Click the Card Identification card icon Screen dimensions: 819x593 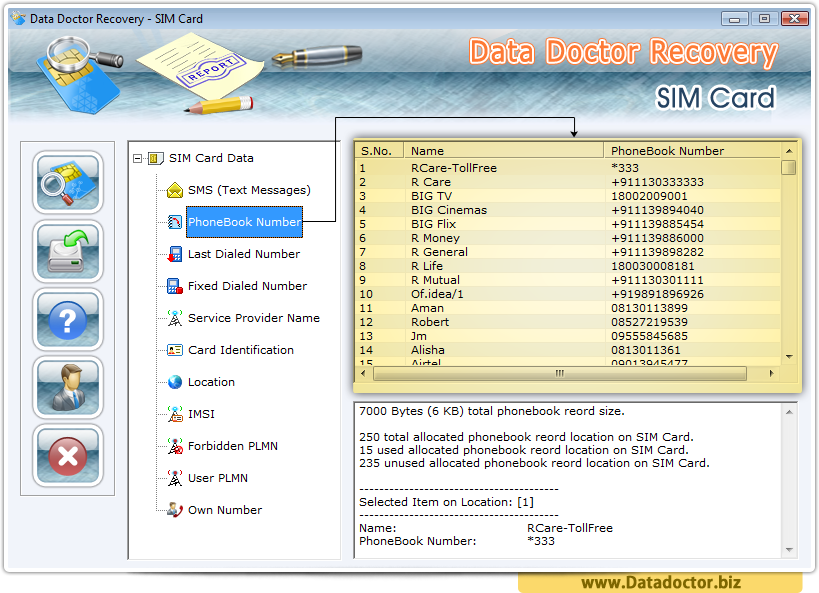pyautogui.click(x=174, y=350)
